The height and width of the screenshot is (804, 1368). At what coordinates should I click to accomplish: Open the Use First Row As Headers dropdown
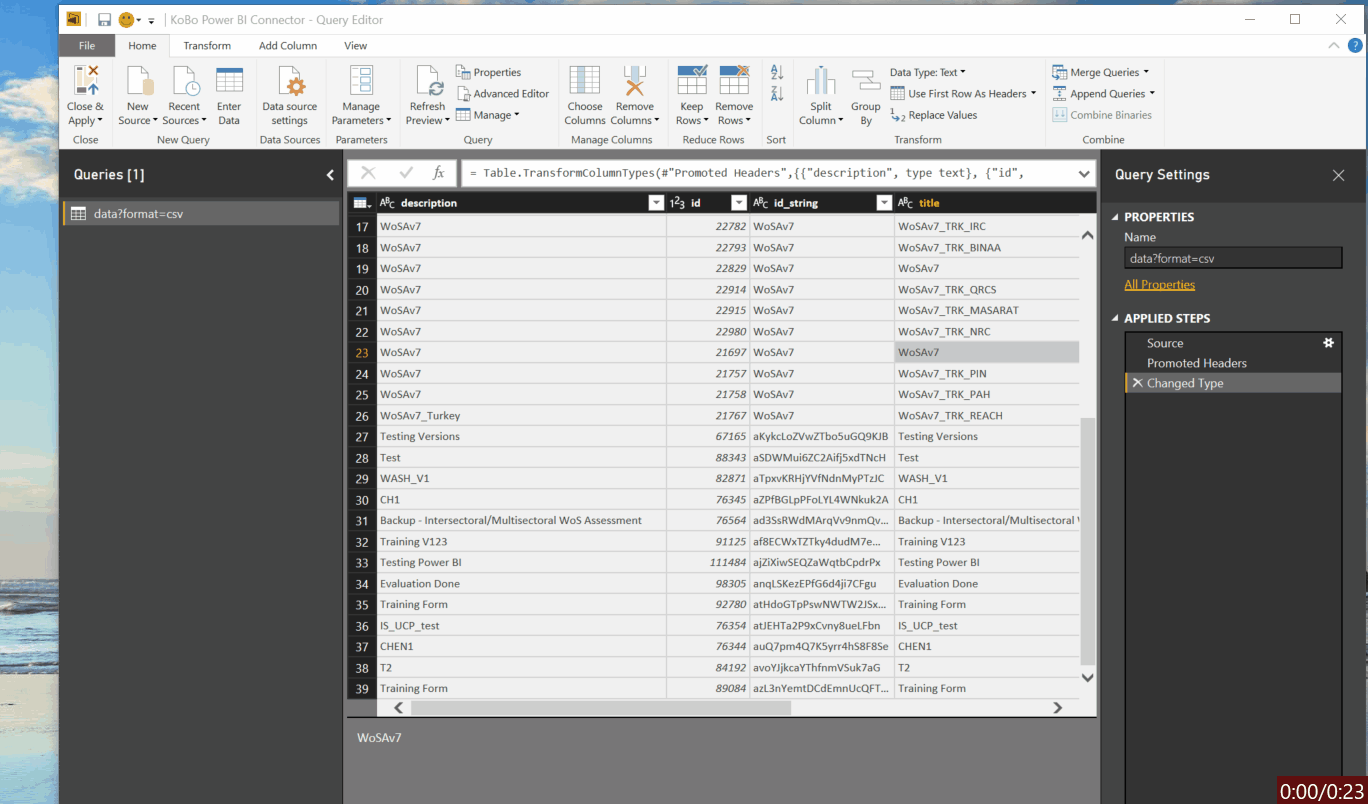pyautogui.click(x=963, y=94)
